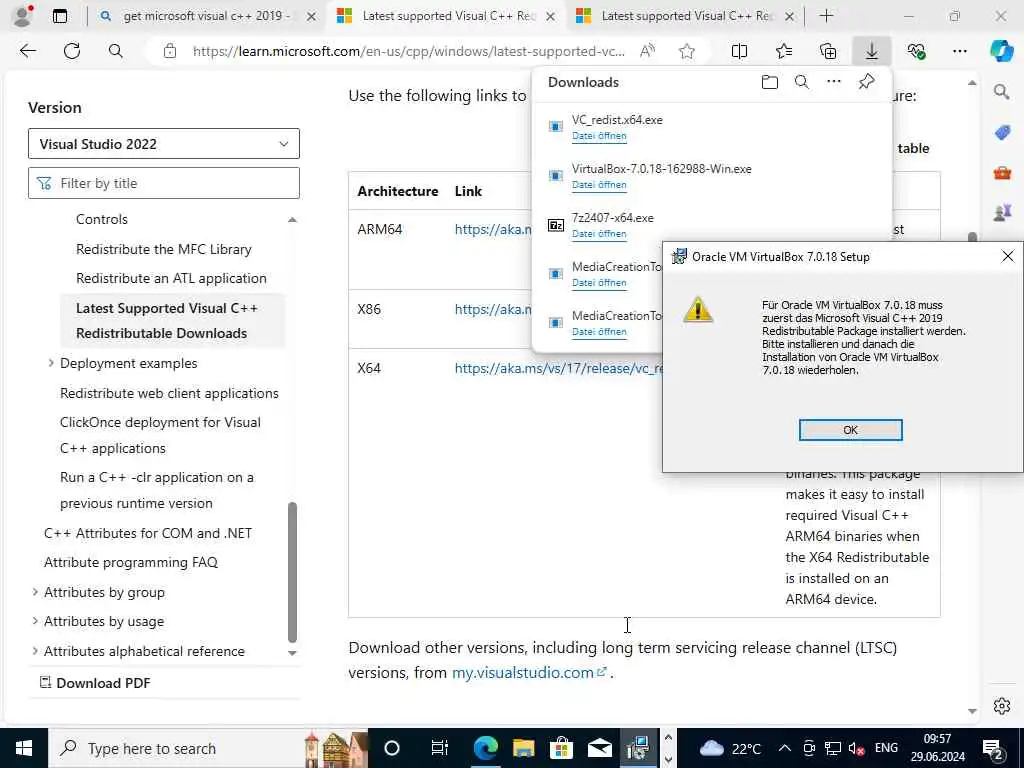Viewport: 1024px width, 768px height.
Task: Open downloads folder icon in Downloads panel
Action: pos(770,82)
